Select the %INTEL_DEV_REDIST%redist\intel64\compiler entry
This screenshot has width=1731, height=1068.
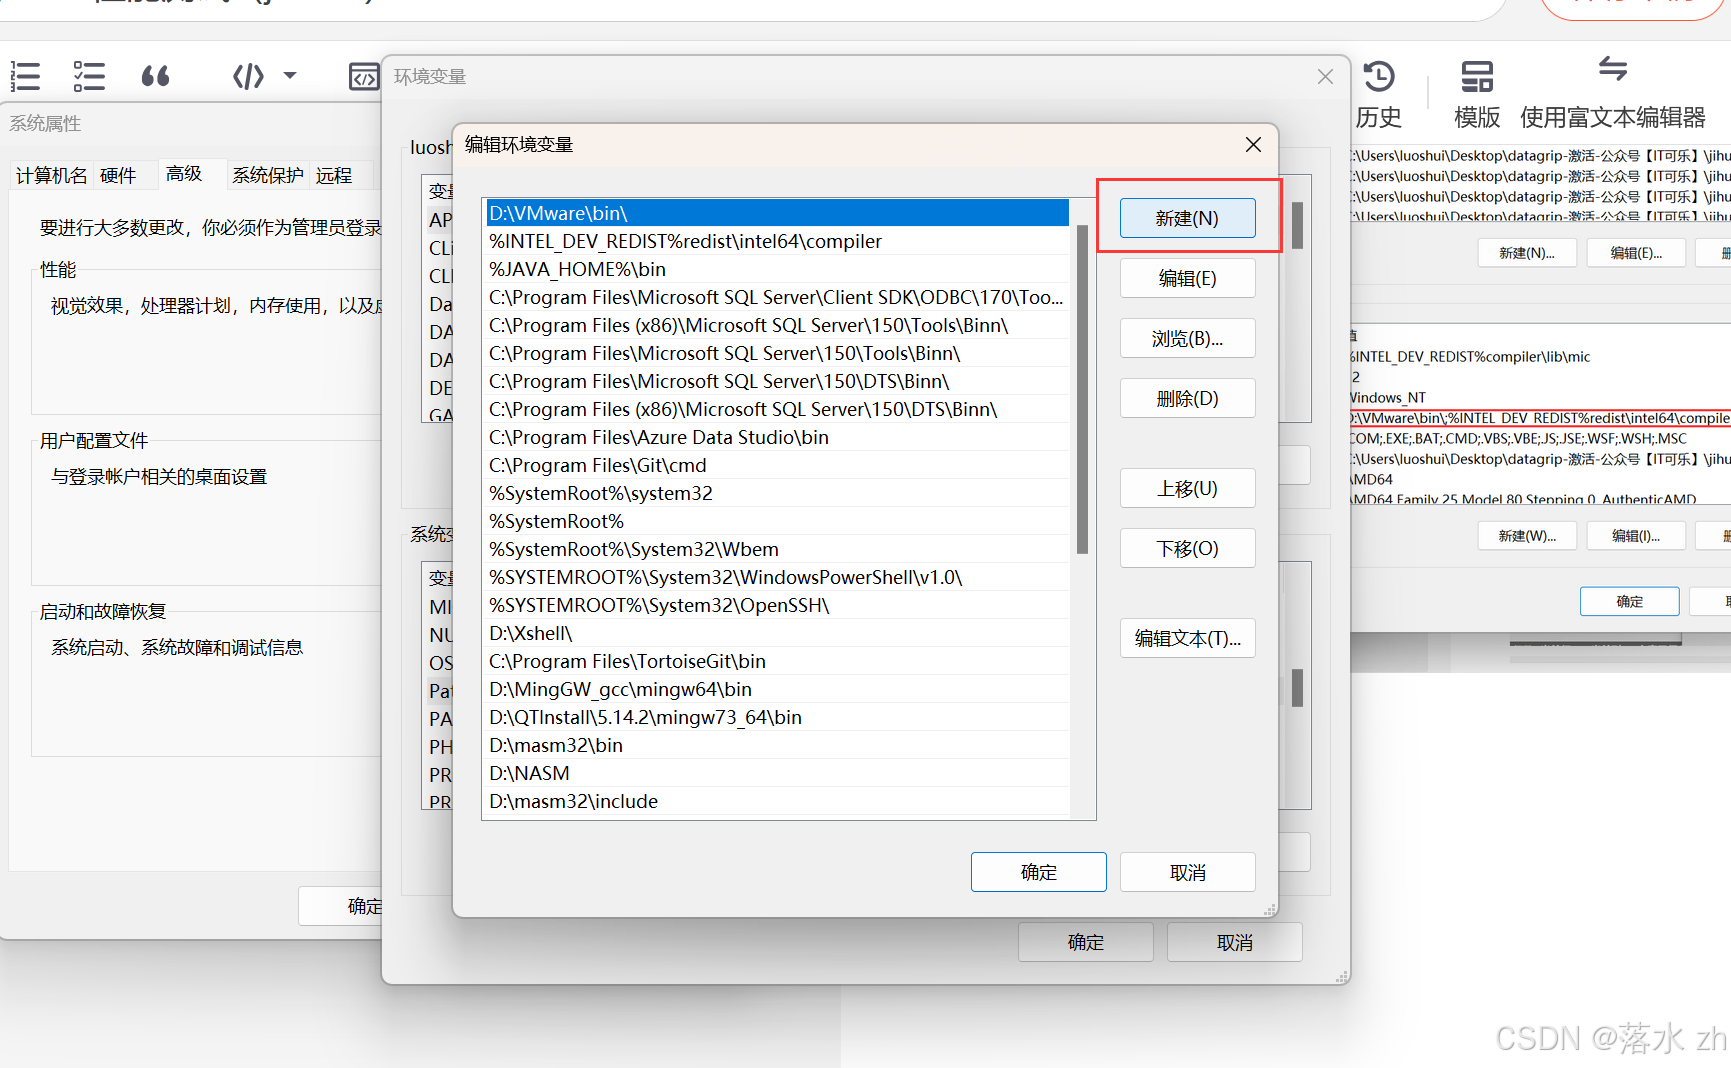(x=777, y=241)
